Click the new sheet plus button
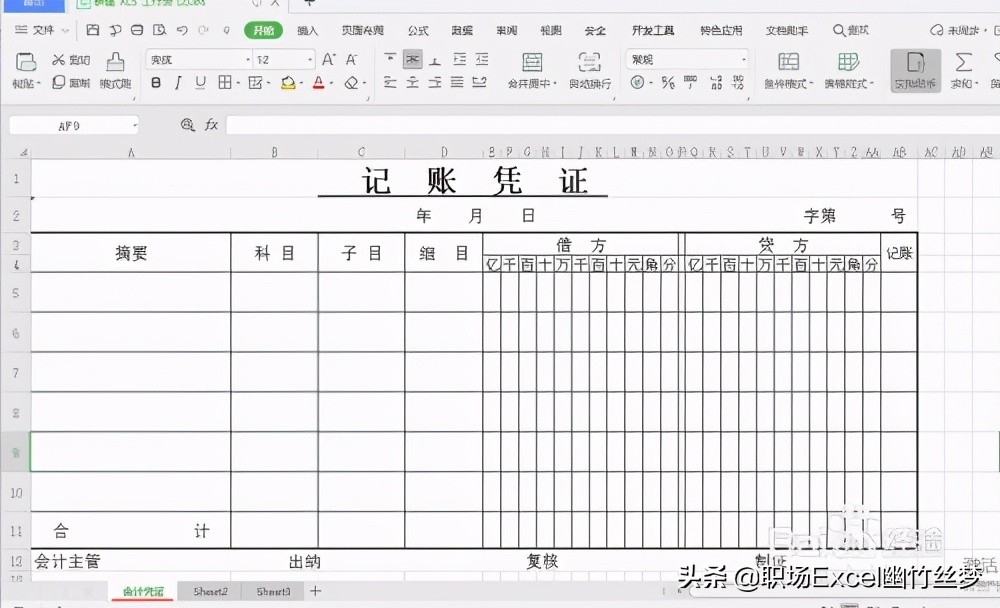This screenshot has width=1000, height=608. pyautogui.click(x=314, y=591)
